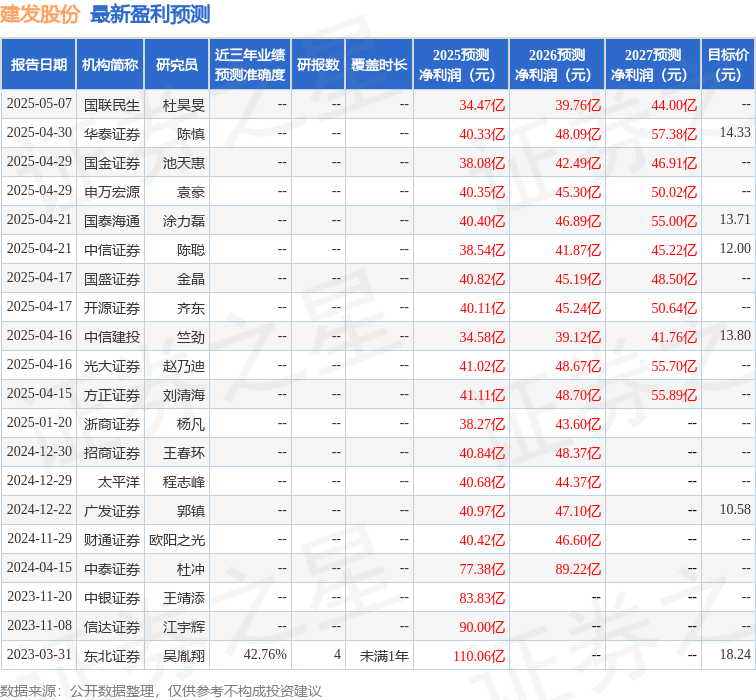The height and width of the screenshot is (700, 756).
Task: Click the 中信建投 institution cell
Action: point(112,337)
